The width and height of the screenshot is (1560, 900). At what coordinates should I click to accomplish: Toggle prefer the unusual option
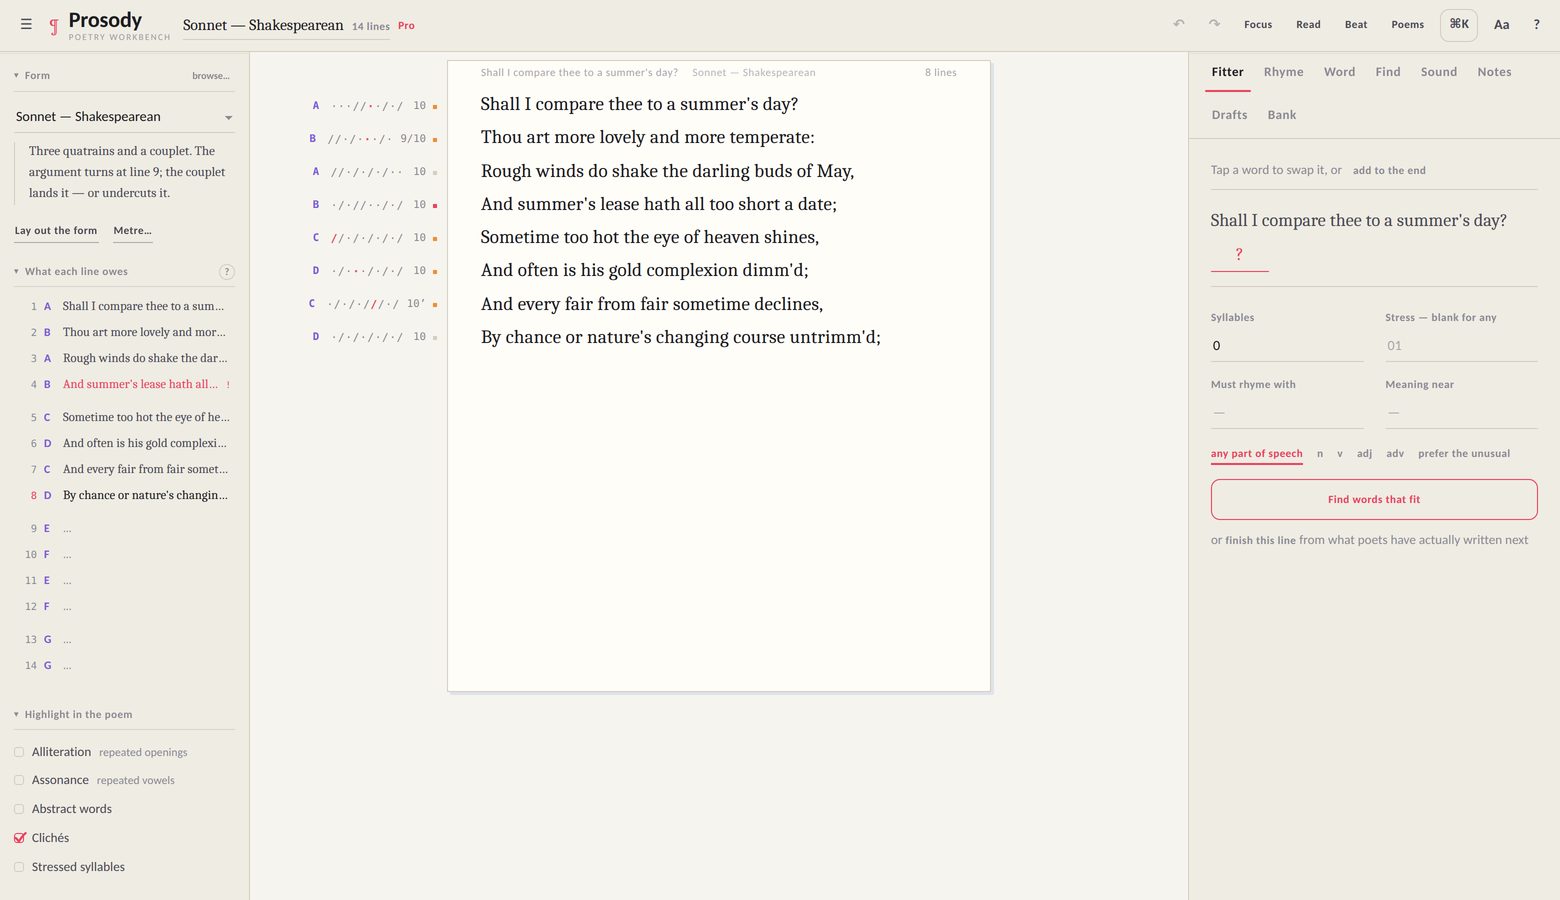point(1464,454)
